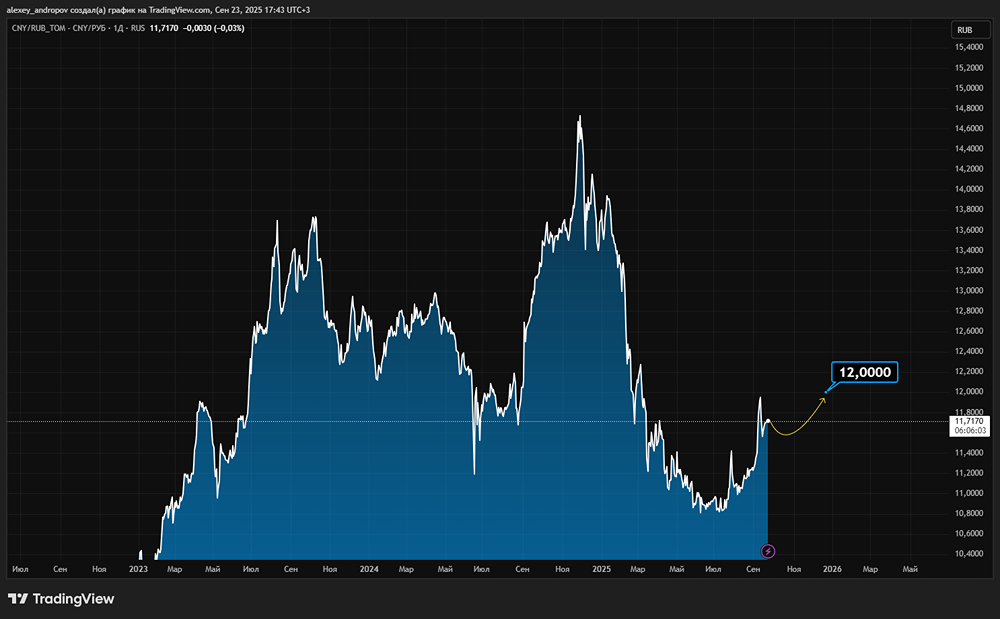Click the 1Д interval in chart legend
This screenshot has height=619, width=1000.
click(118, 28)
